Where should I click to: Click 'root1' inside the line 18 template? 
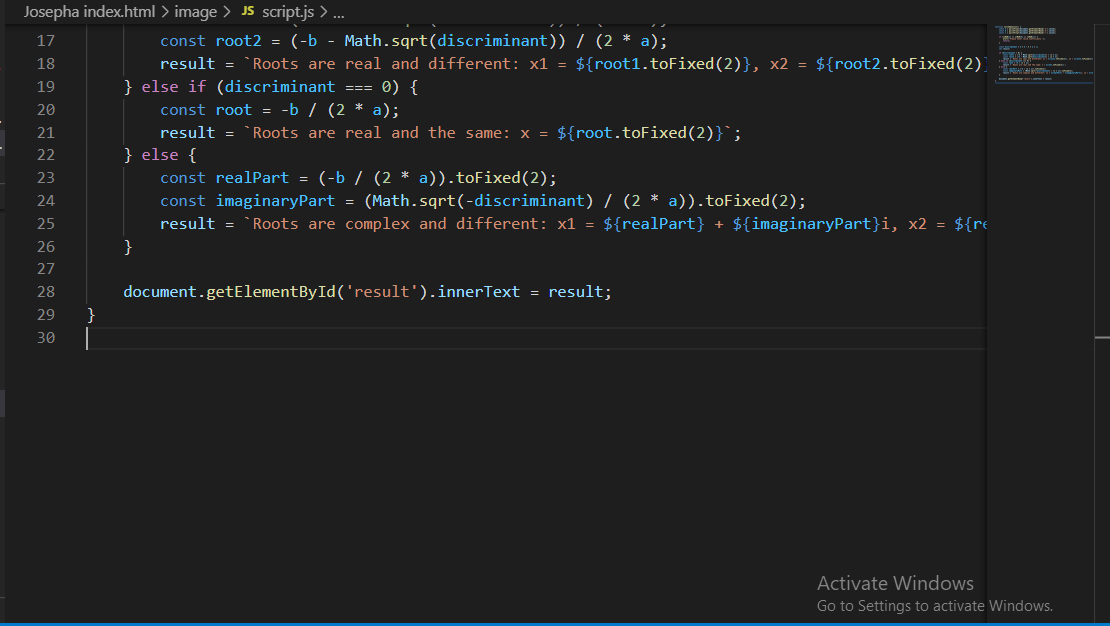point(617,64)
